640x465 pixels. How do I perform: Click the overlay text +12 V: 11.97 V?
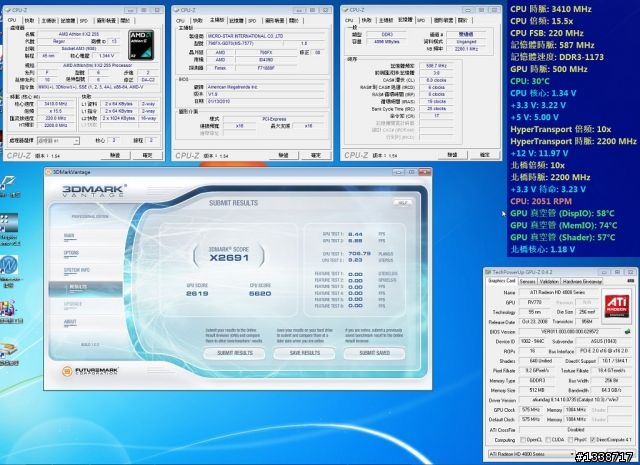pos(539,153)
